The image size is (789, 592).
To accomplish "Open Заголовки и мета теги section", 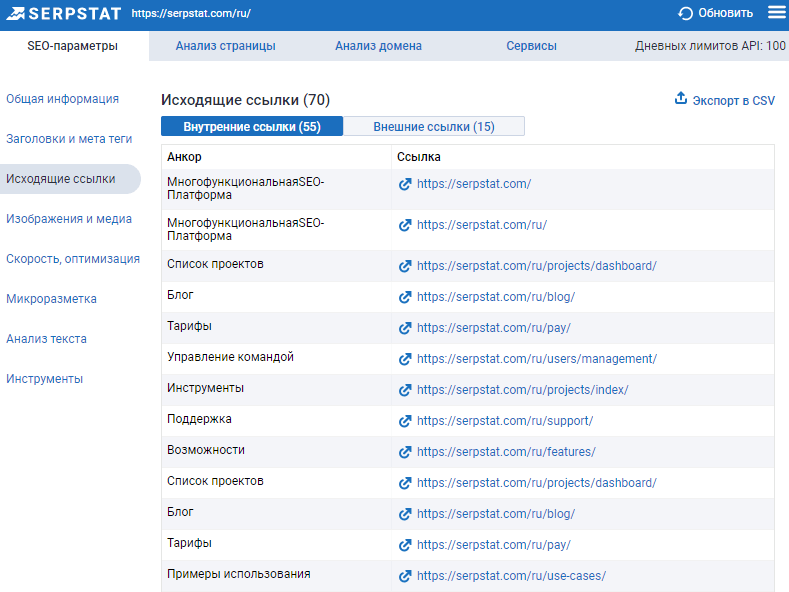I will (69, 139).
